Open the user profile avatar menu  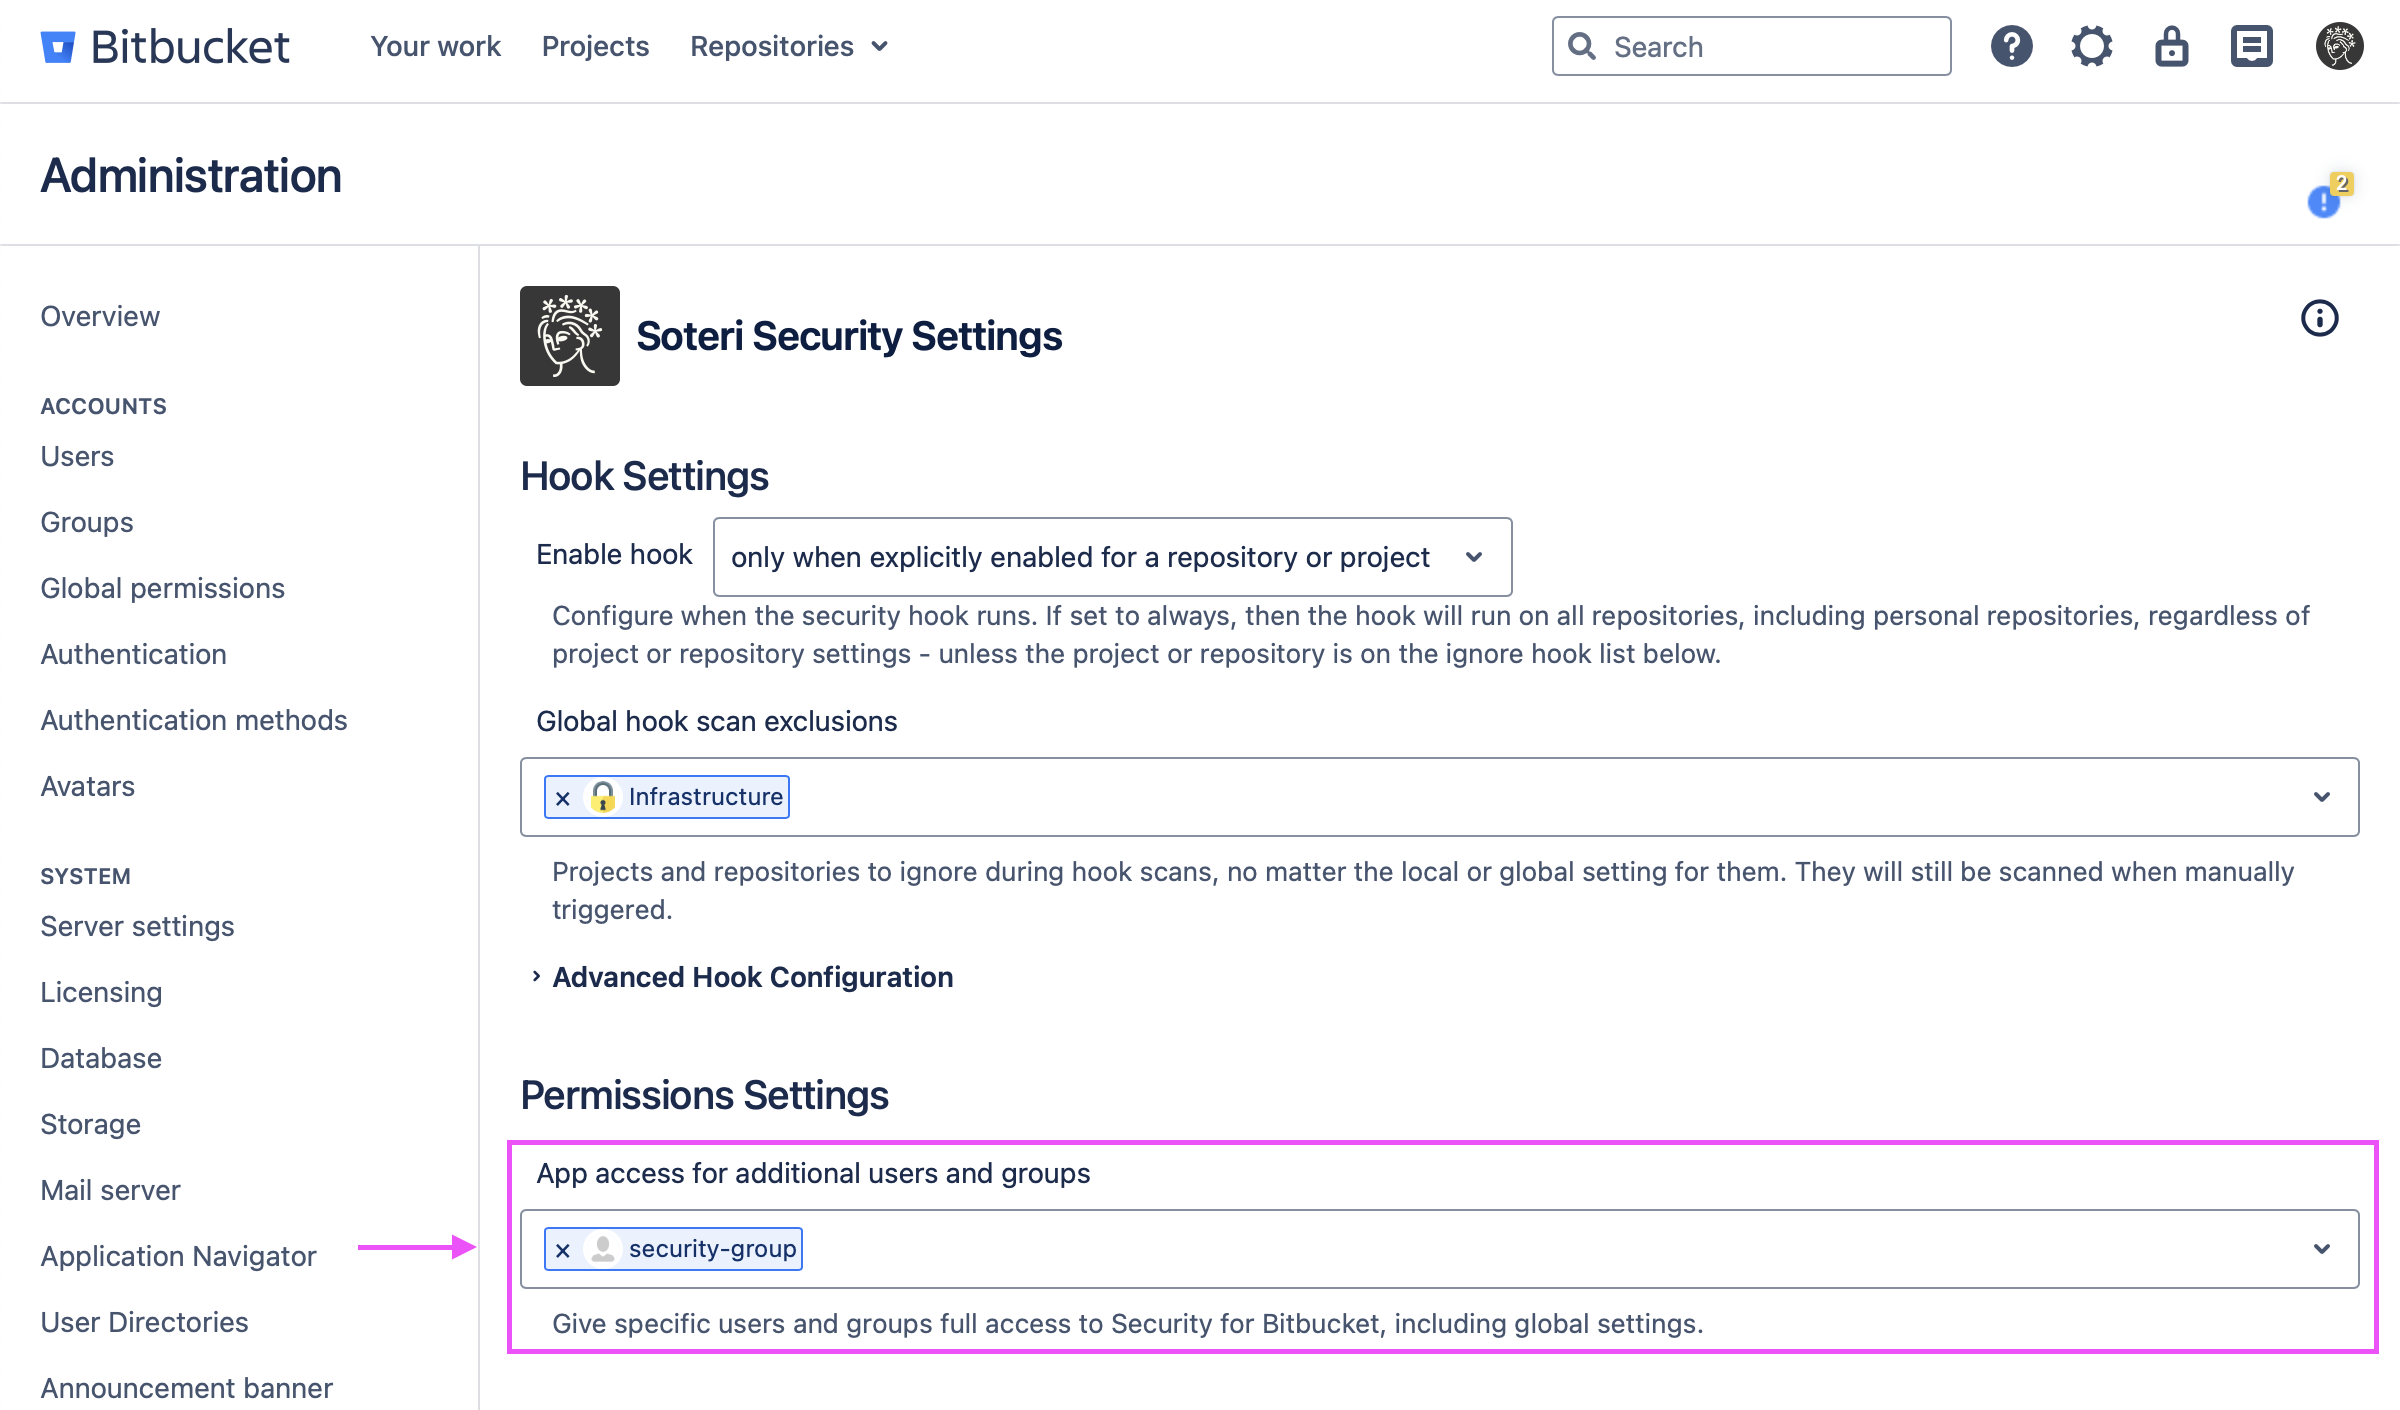2339,47
